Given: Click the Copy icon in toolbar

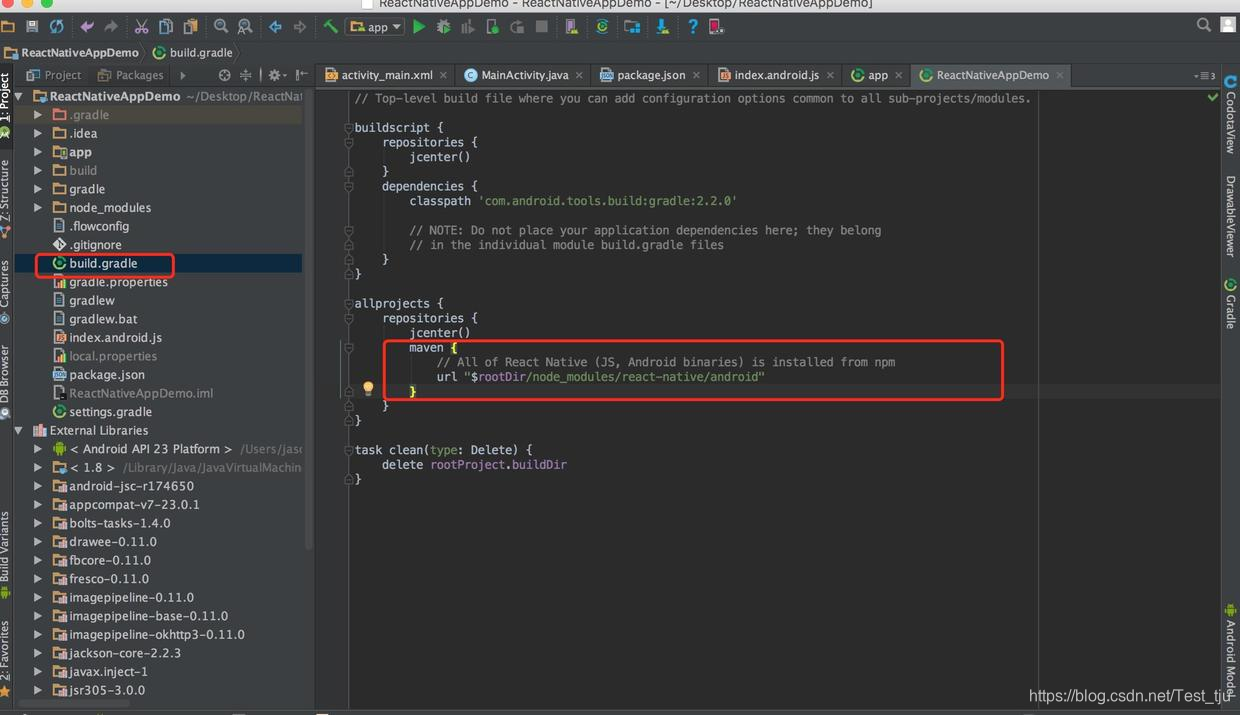Looking at the screenshot, I should pyautogui.click(x=166, y=26).
